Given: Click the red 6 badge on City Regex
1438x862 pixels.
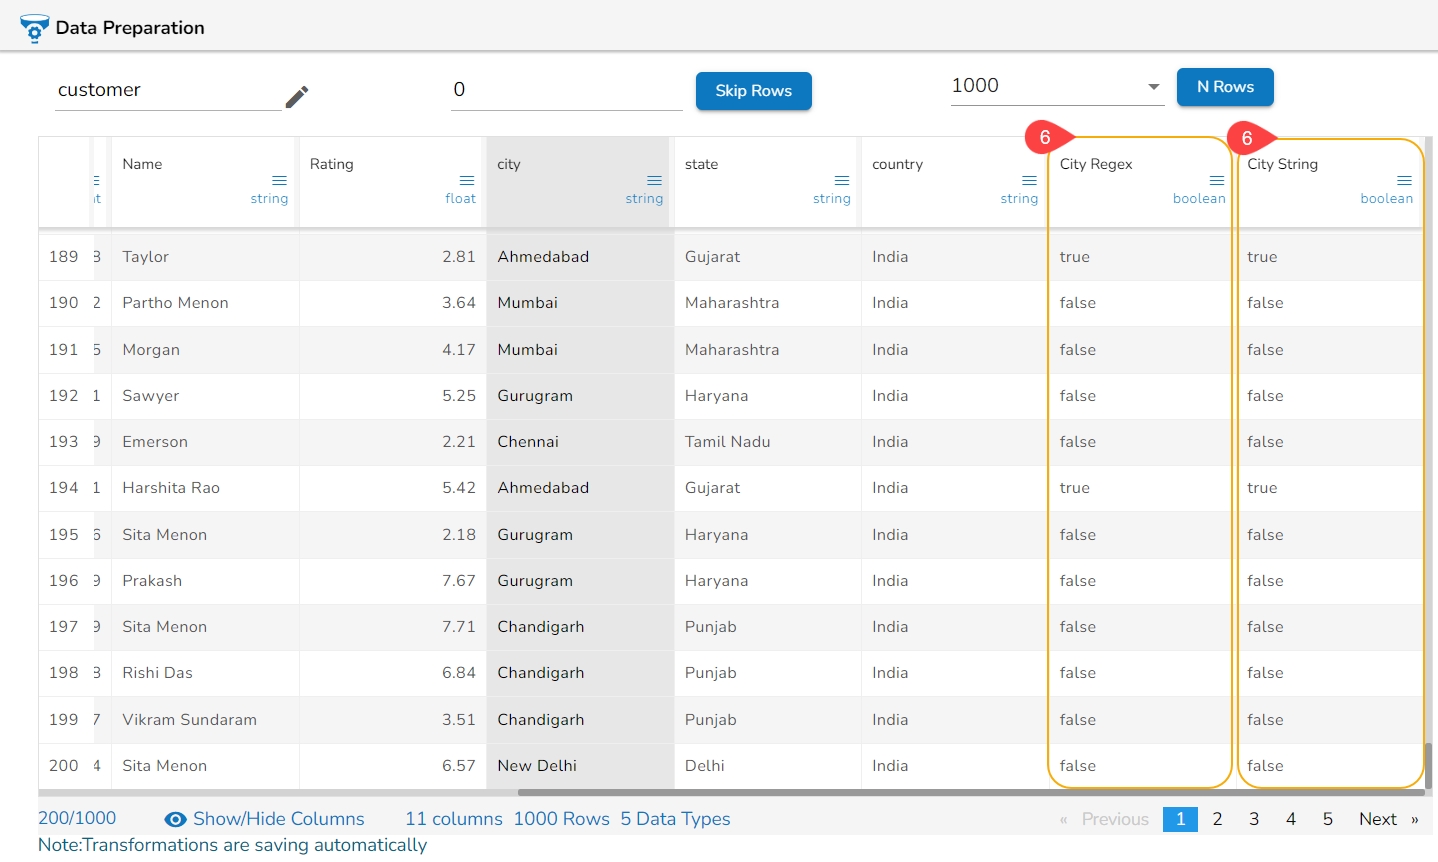Looking at the screenshot, I should [x=1045, y=138].
